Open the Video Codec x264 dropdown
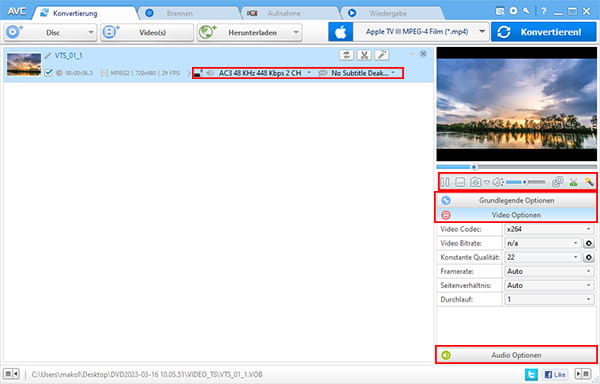 [x=549, y=229]
